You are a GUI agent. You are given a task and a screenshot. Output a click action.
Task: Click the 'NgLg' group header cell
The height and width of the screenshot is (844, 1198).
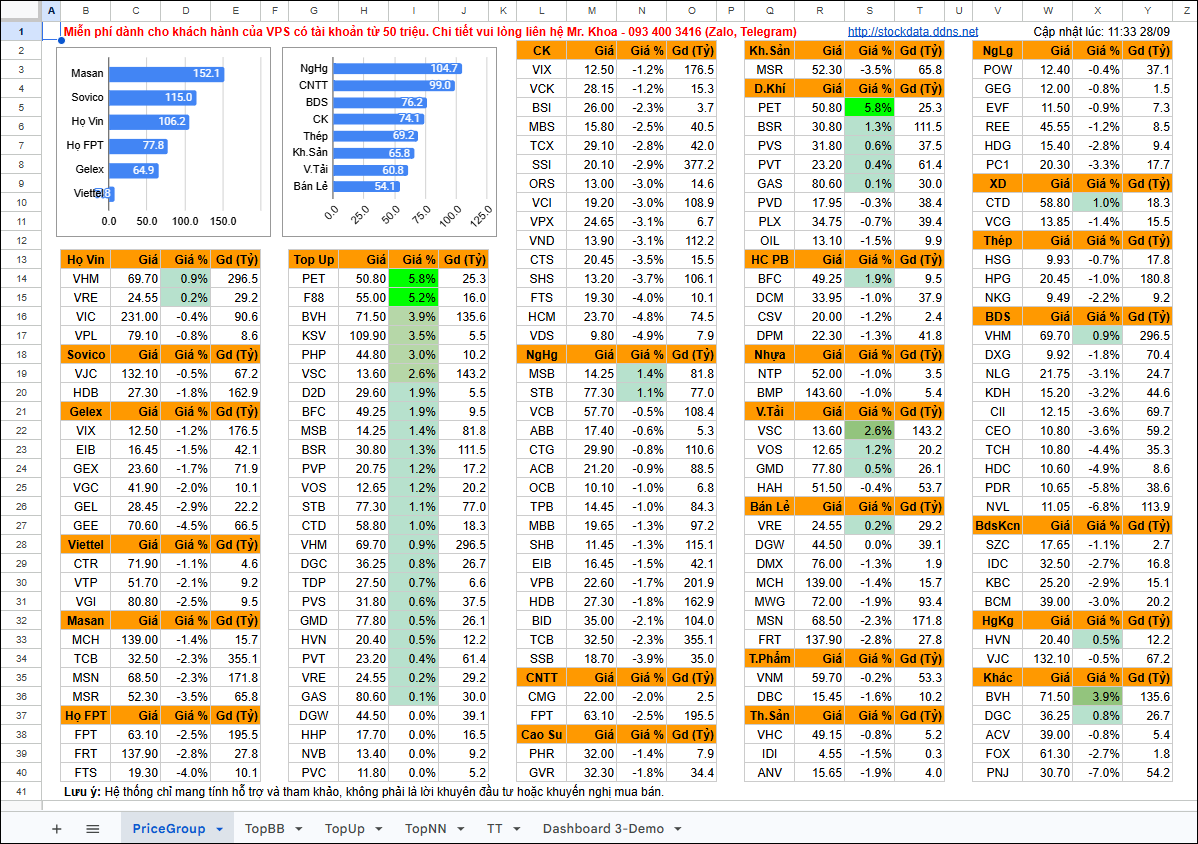(997, 50)
